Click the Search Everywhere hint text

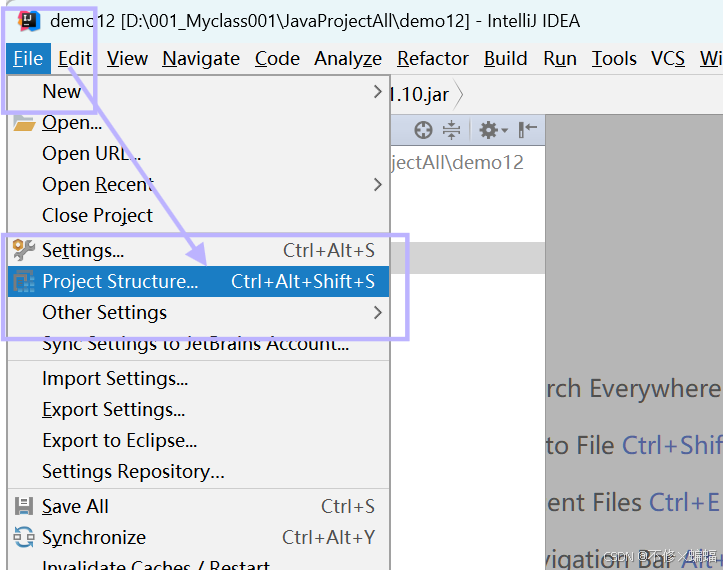point(634,388)
